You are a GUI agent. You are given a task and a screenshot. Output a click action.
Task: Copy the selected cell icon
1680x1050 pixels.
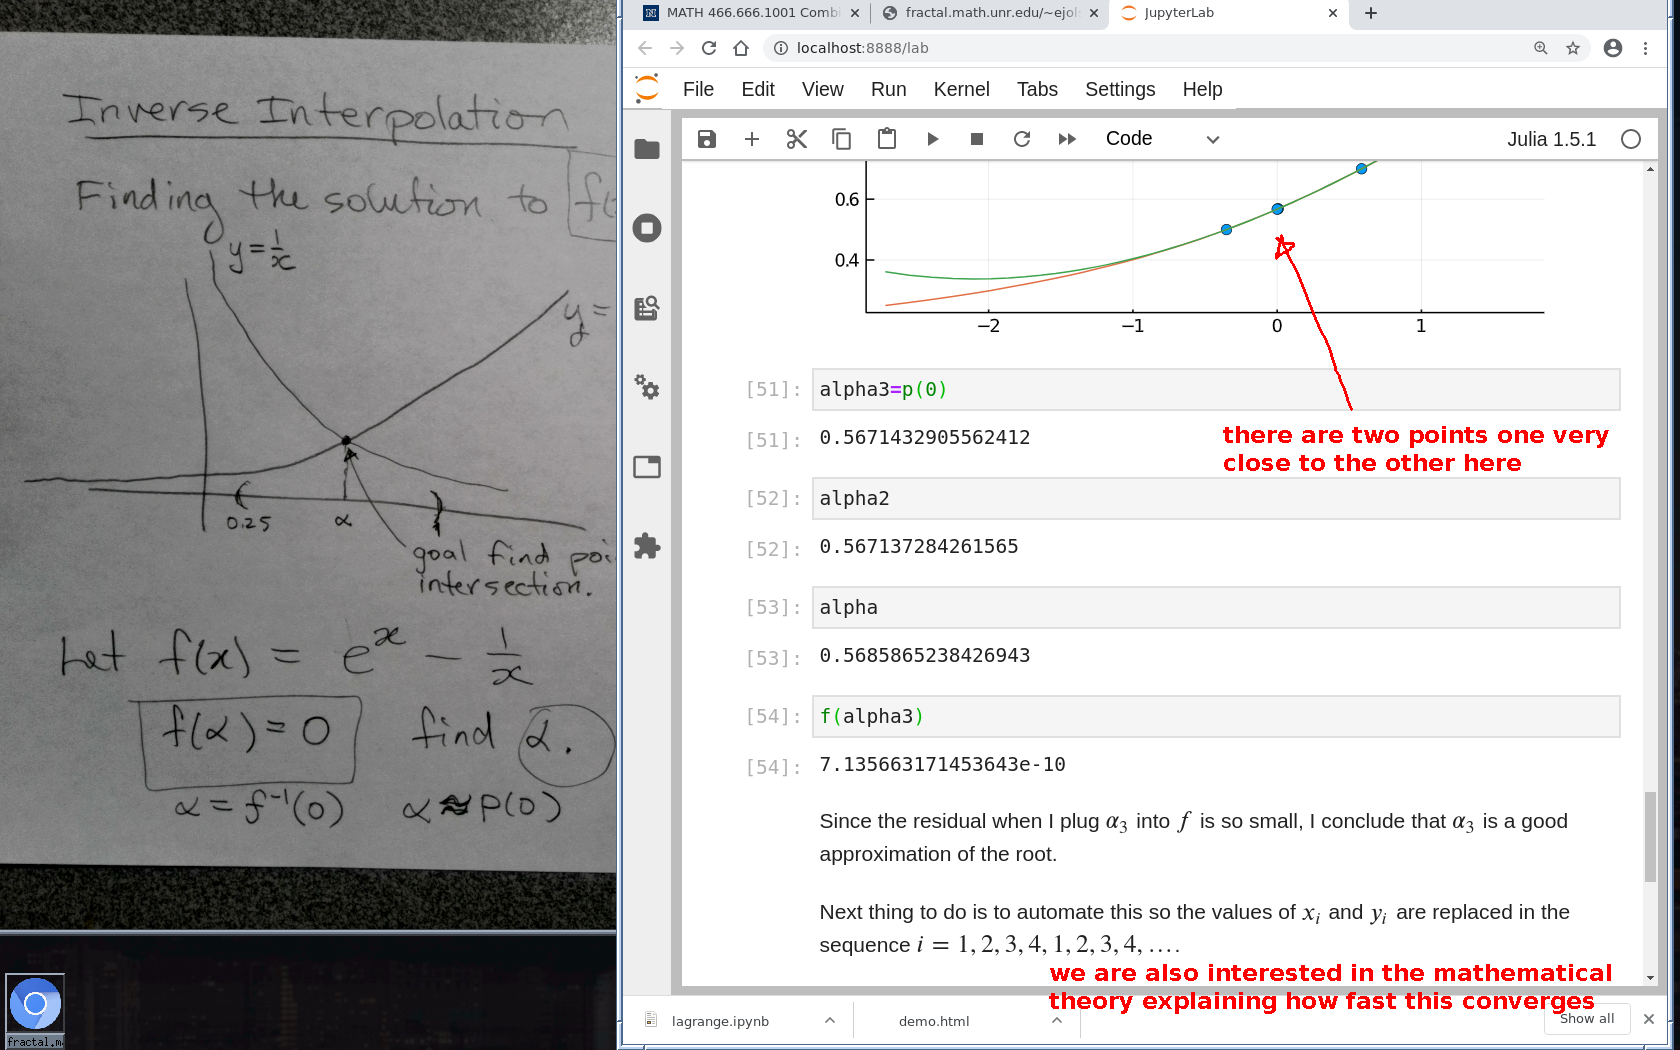[842, 139]
